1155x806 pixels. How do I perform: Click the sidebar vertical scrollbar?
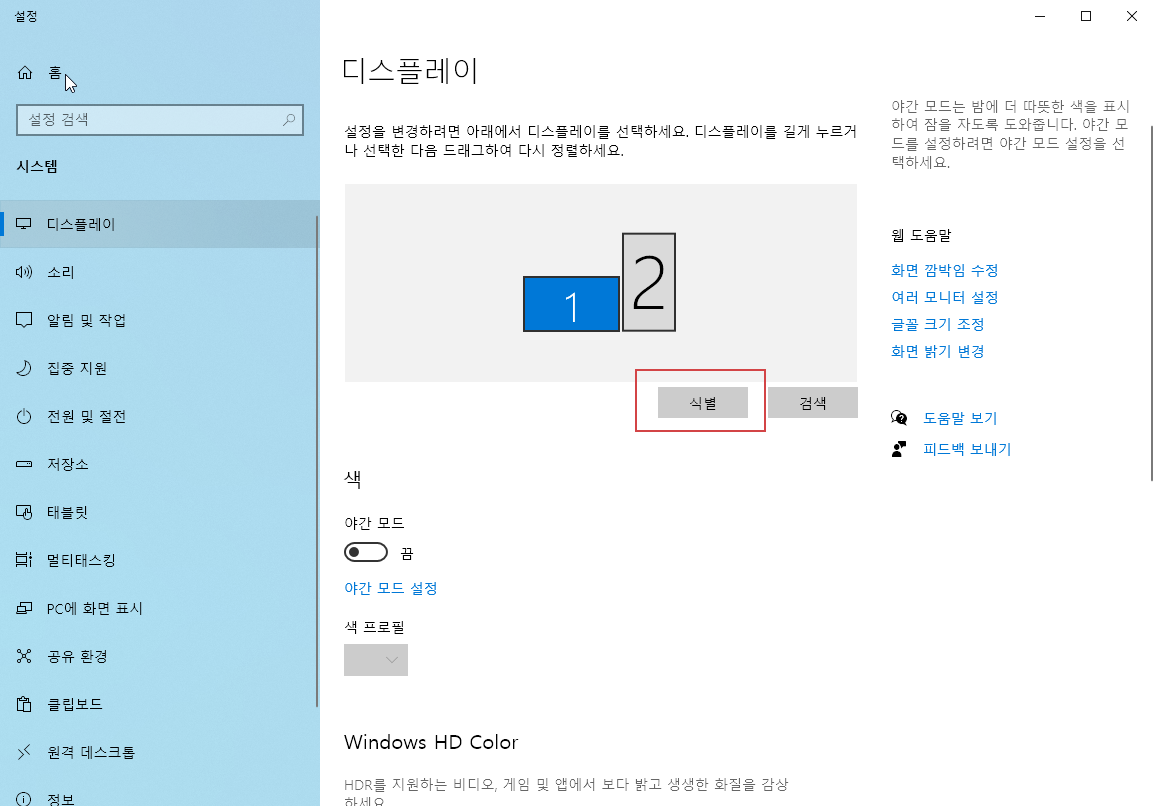[317, 460]
